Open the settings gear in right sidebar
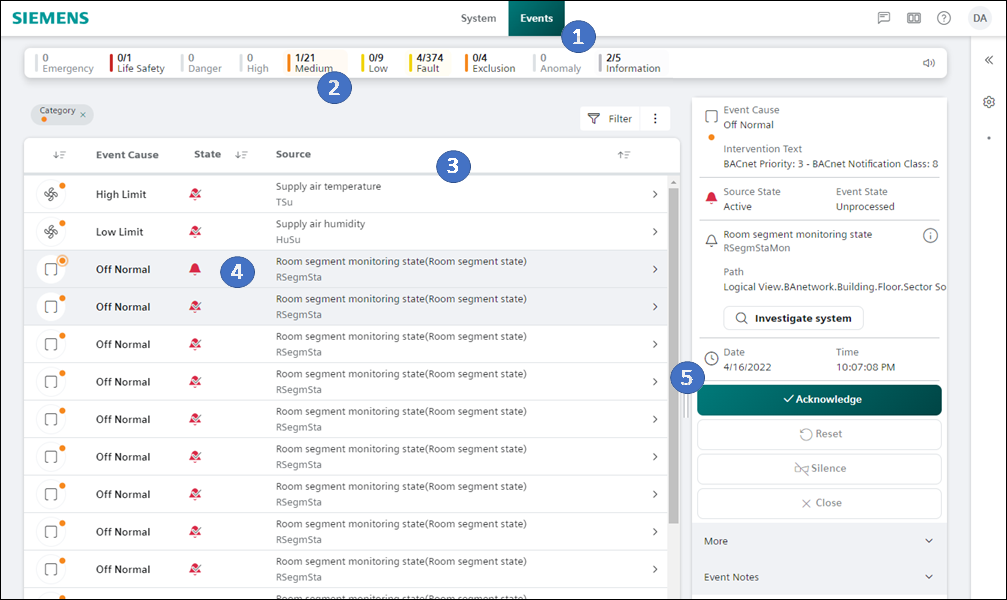This screenshot has width=1007, height=600. pos(989,102)
